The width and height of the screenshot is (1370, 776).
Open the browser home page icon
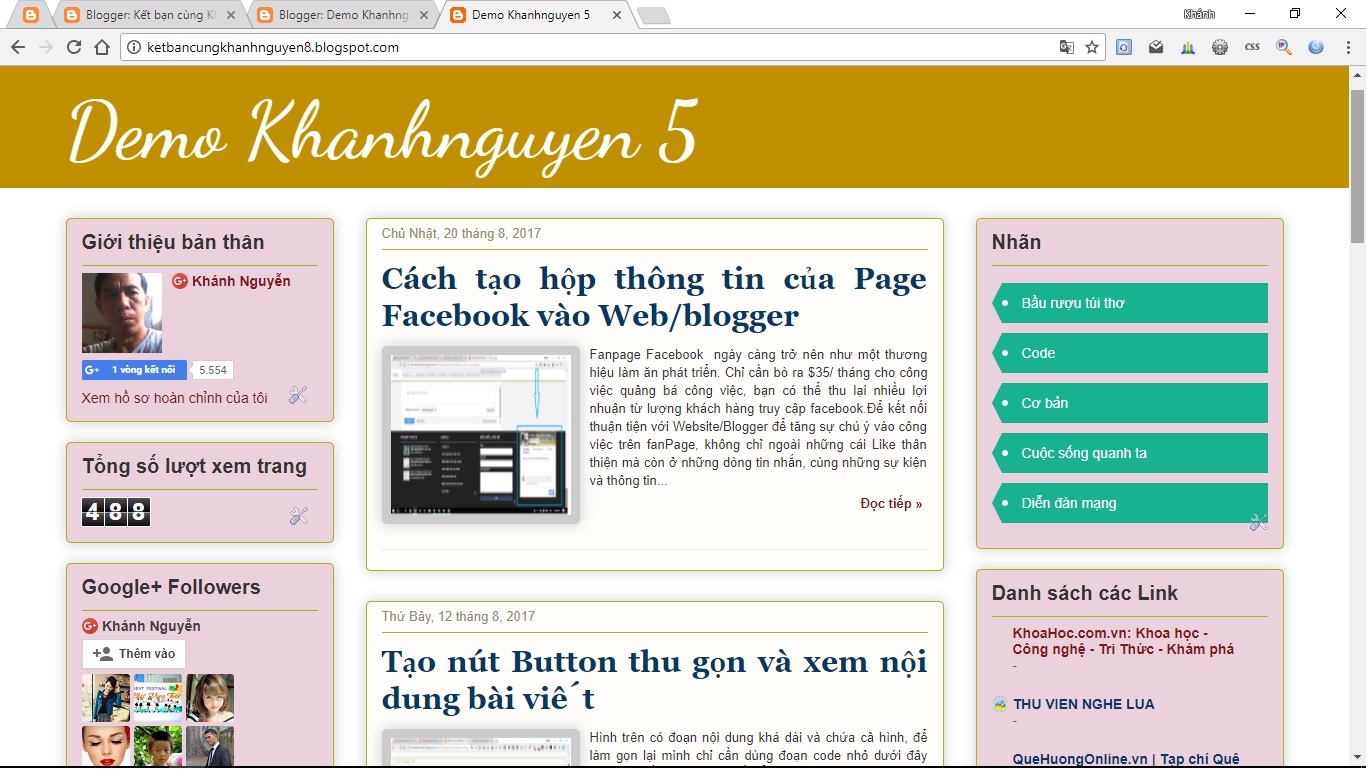tap(101, 47)
